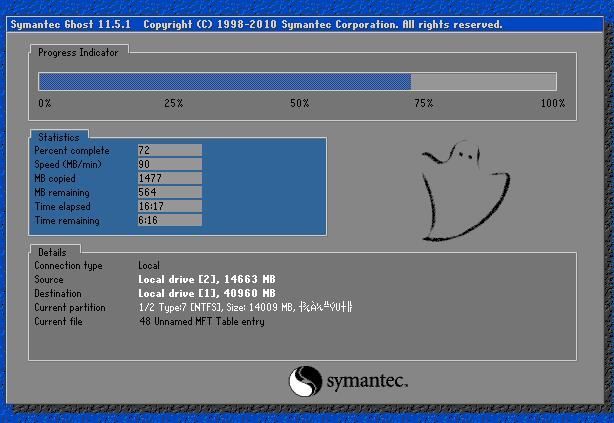Click the blue progress bar fill
Viewport: 614px width, 423px height.
[224, 82]
